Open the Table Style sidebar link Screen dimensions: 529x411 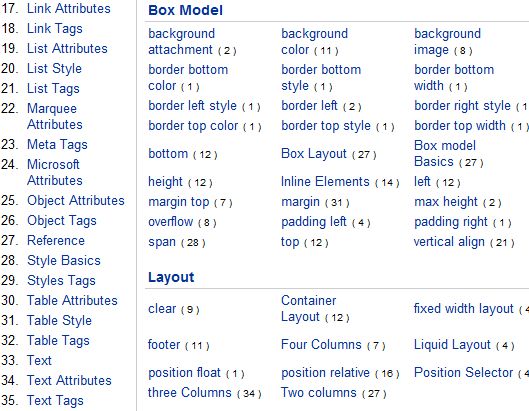click(x=59, y=320)
